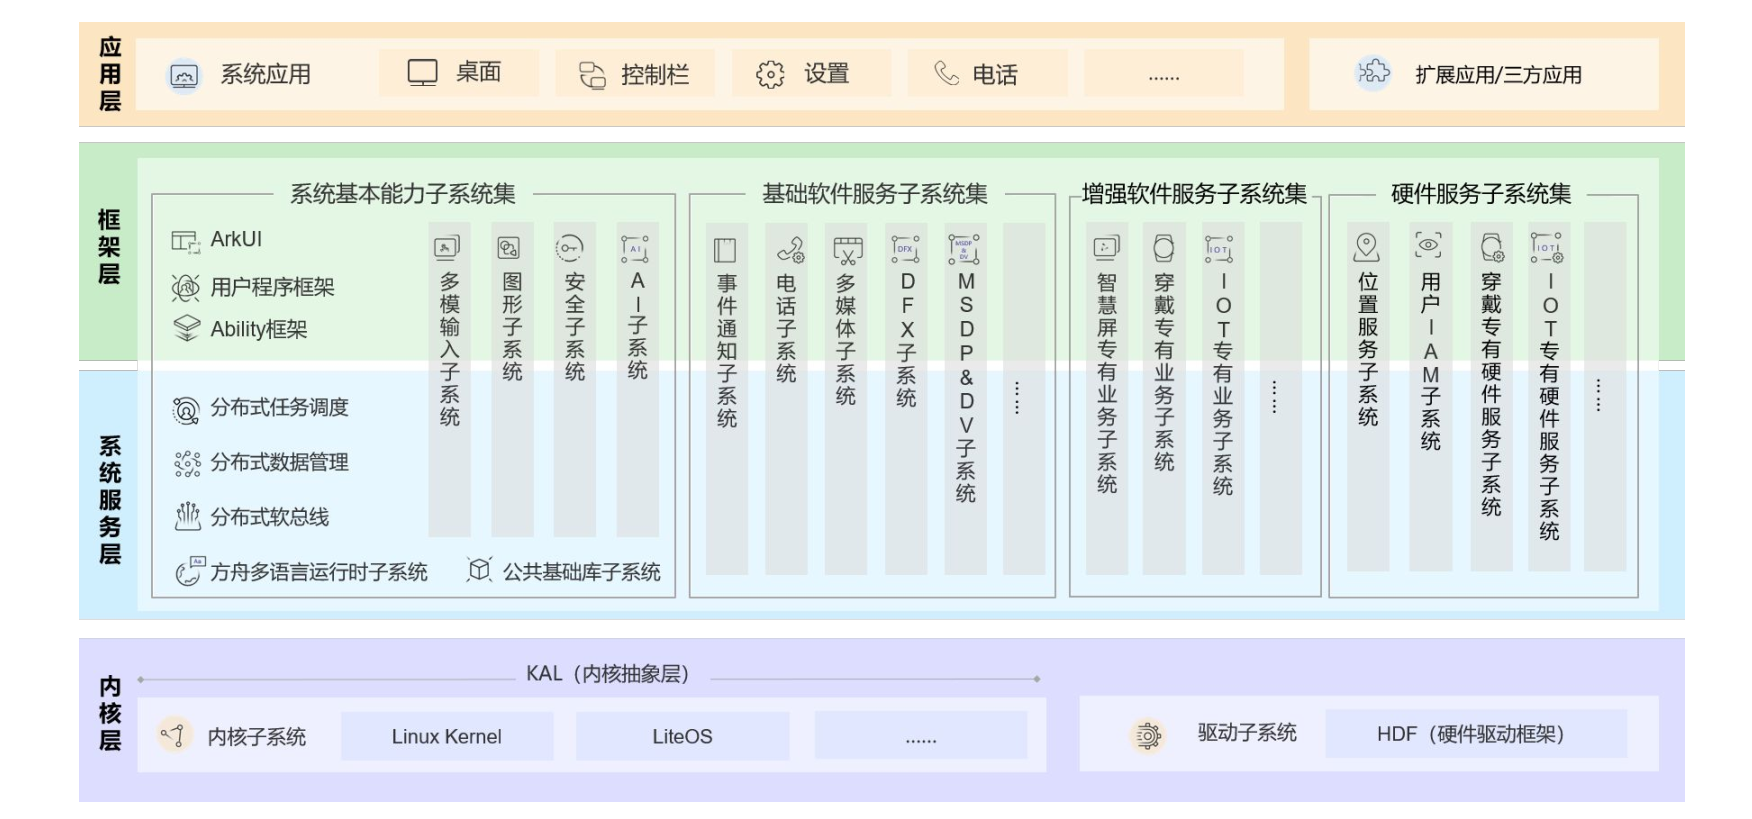The width and height of the screenshot is (1752, 819).
Task: Select the DFX子系统 column
Action: coord(906,398)
